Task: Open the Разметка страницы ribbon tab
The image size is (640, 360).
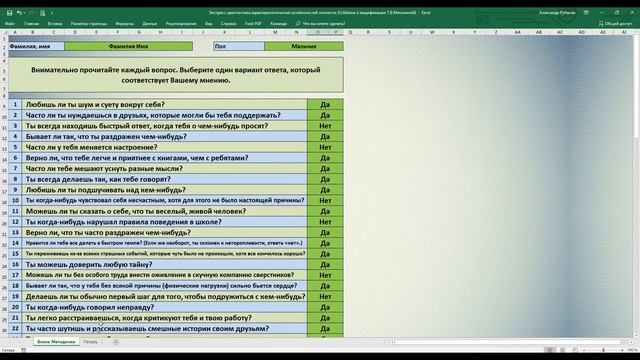Action: pos(89,24)
